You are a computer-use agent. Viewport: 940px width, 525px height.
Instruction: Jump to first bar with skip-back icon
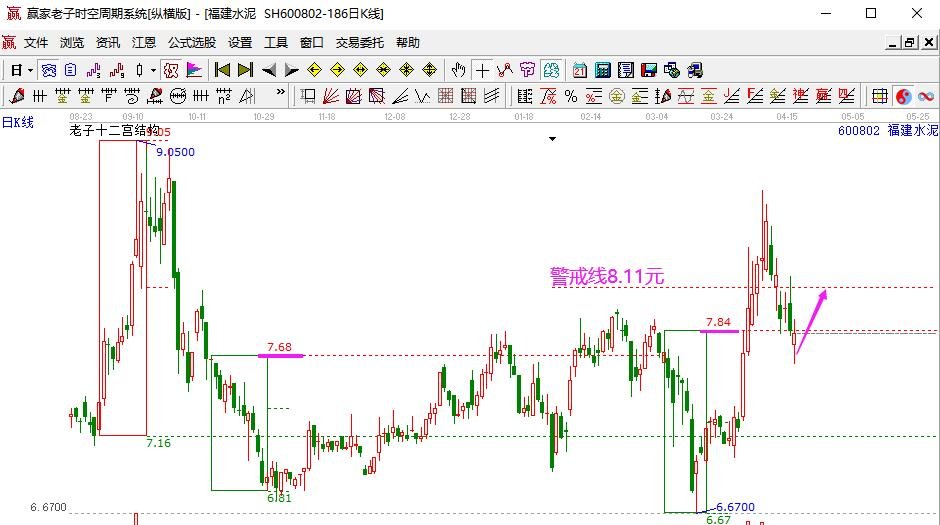tap(222, 70)
